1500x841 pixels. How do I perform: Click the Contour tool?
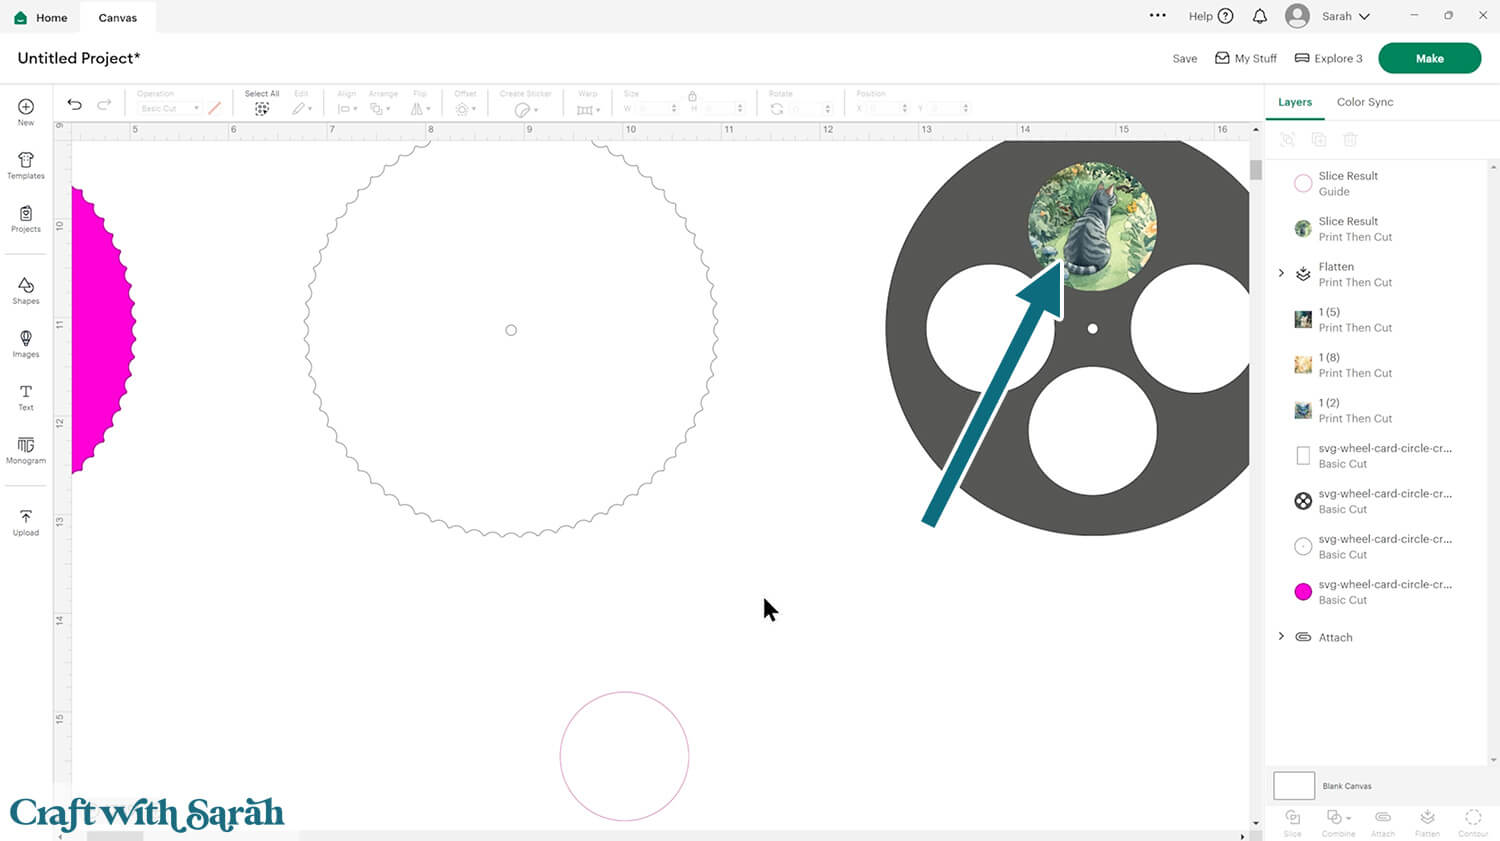(x=1473, y=822)
